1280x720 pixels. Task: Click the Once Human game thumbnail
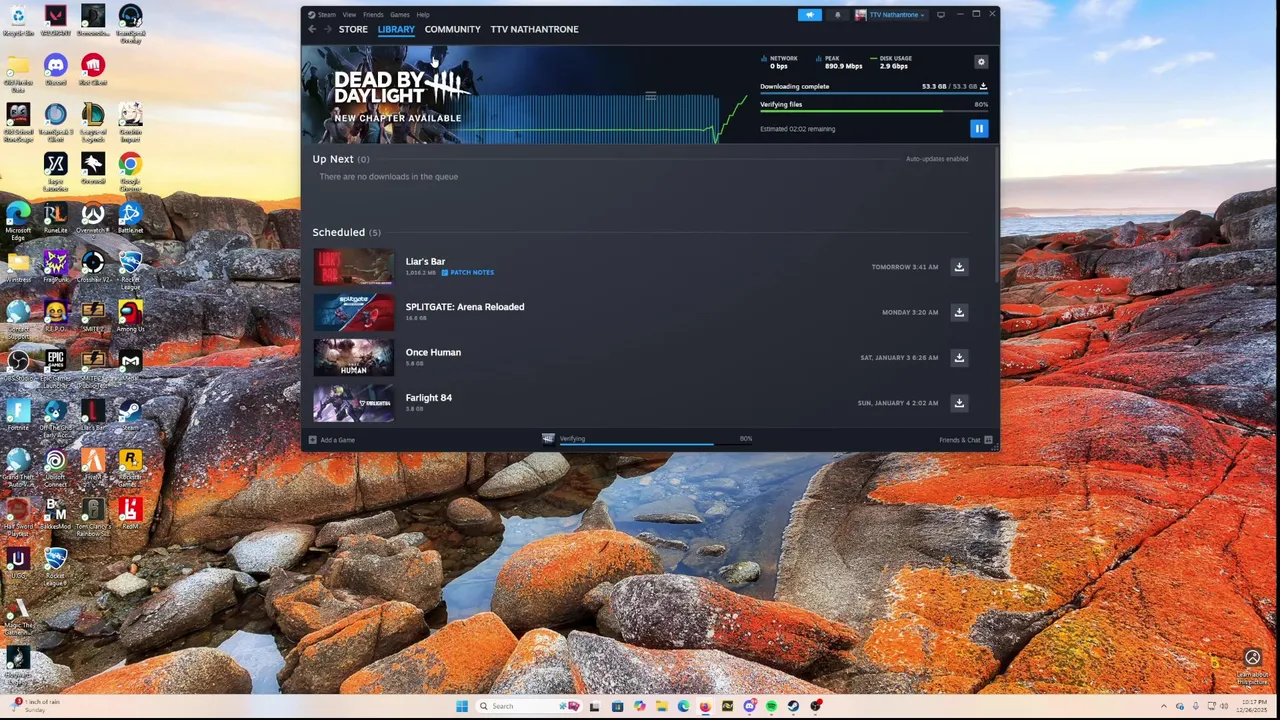tap(354, 358)
